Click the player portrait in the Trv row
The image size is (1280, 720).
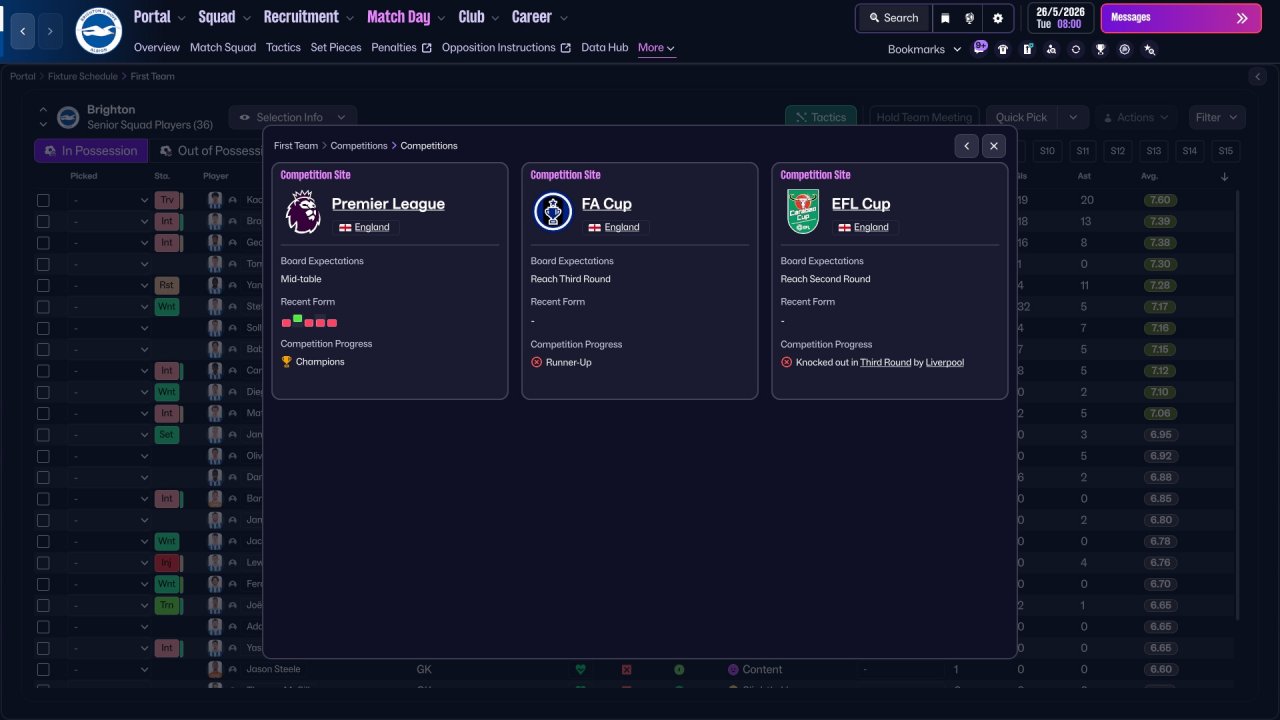pos(215,200)
